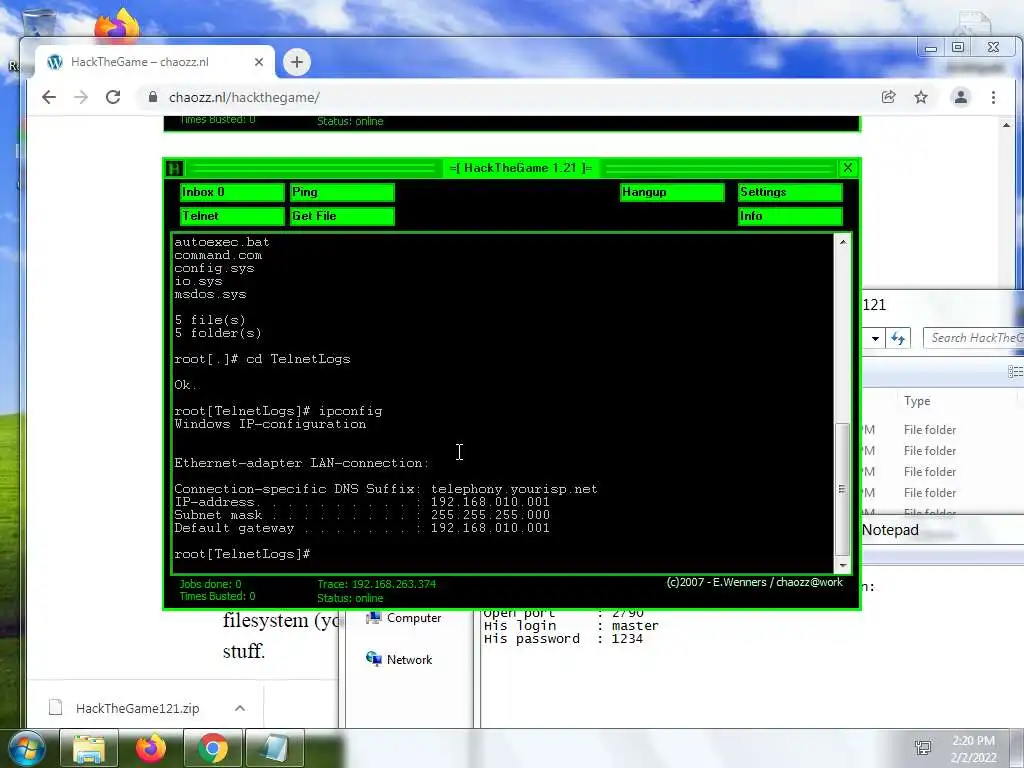Click the Firefox desktop shortcut icon
This screenshot has height=768, width=1024.
pyautogui.click(x=116, y=25)
